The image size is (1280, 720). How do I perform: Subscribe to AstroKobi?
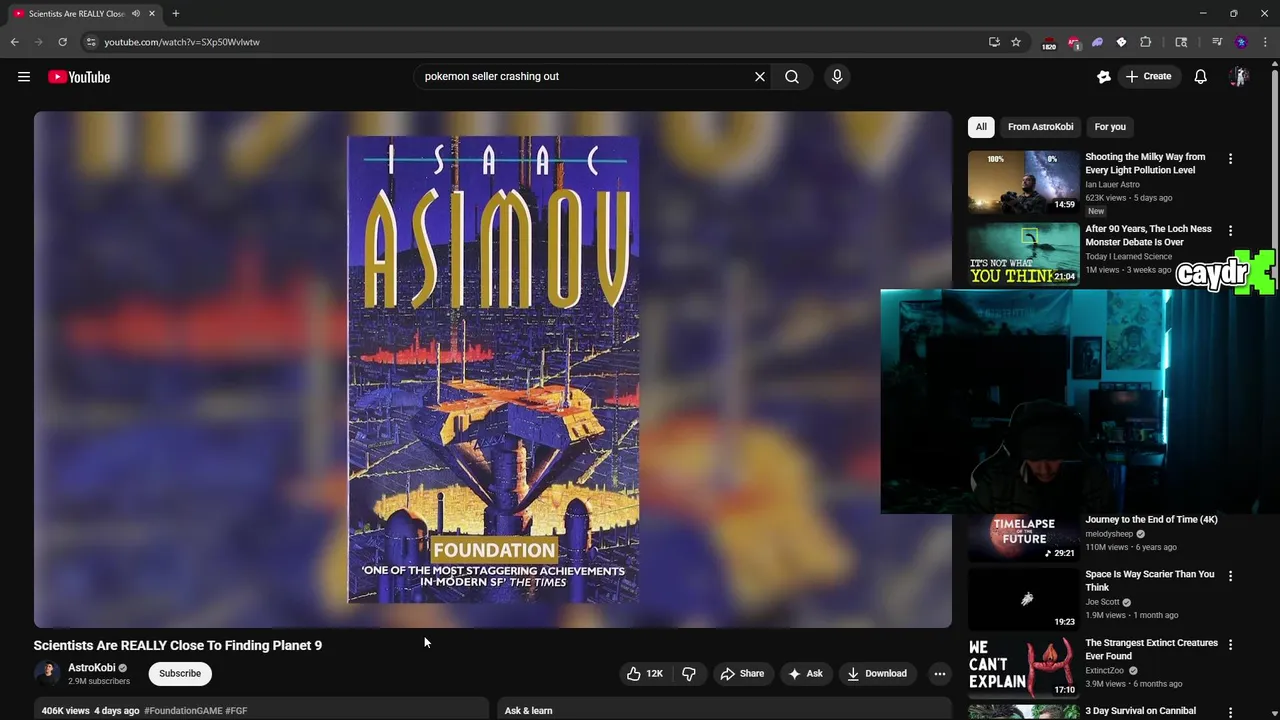coord(180,673)
